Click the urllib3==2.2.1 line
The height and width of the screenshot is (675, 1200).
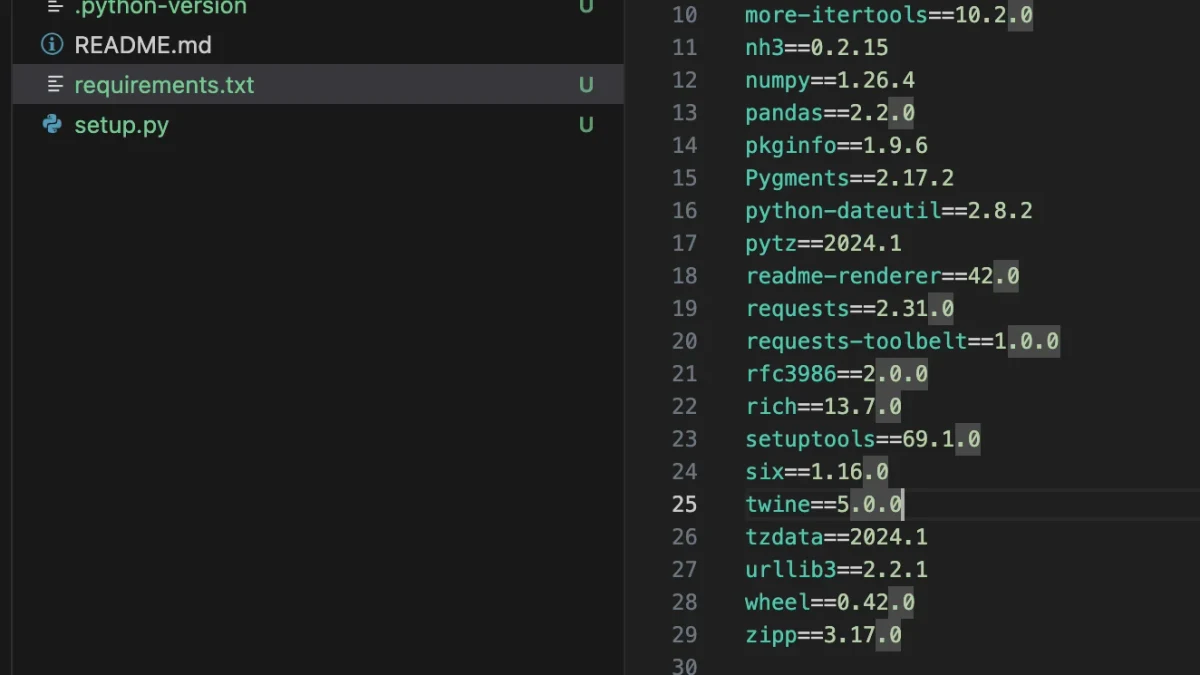point(836,569)
